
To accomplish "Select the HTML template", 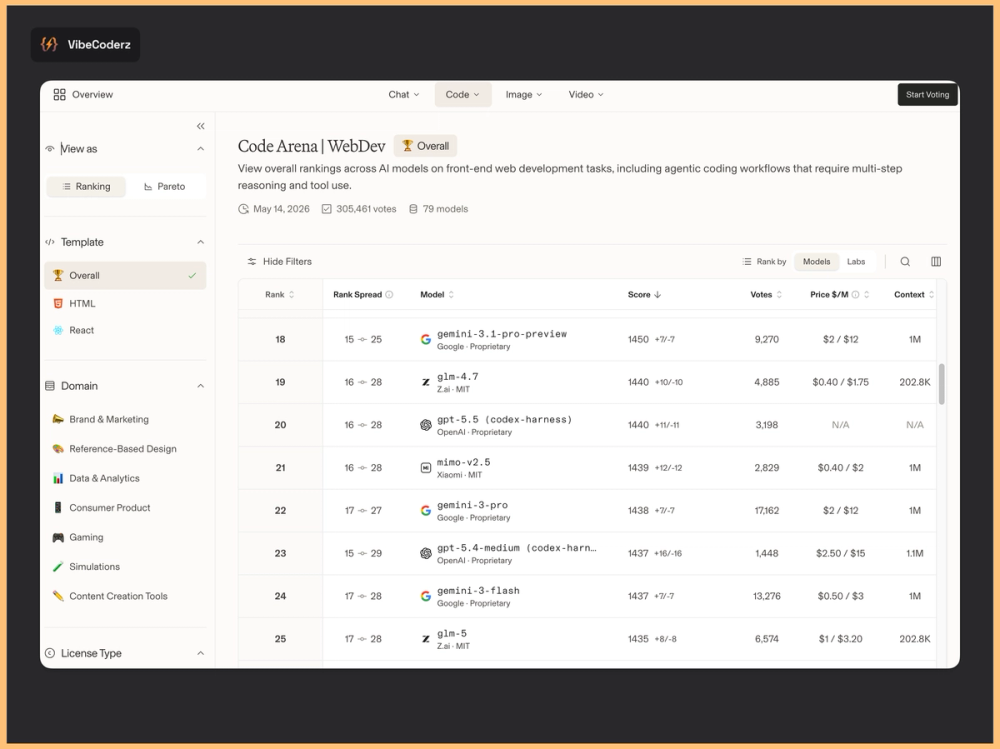I will click(126, 304).
